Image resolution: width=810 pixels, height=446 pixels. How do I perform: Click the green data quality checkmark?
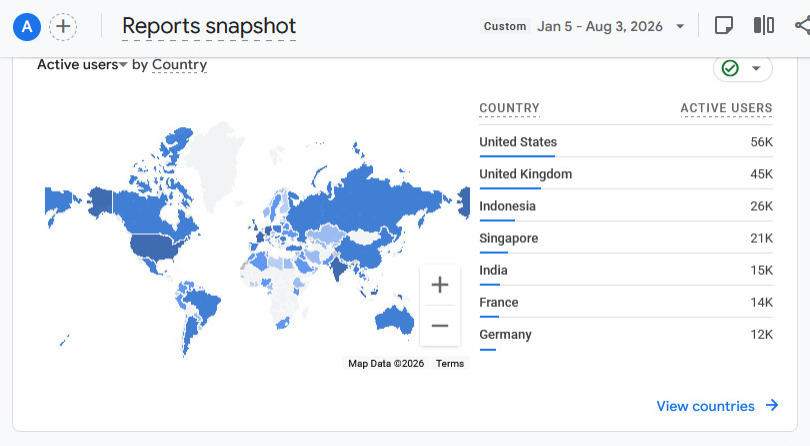point(730,68)
